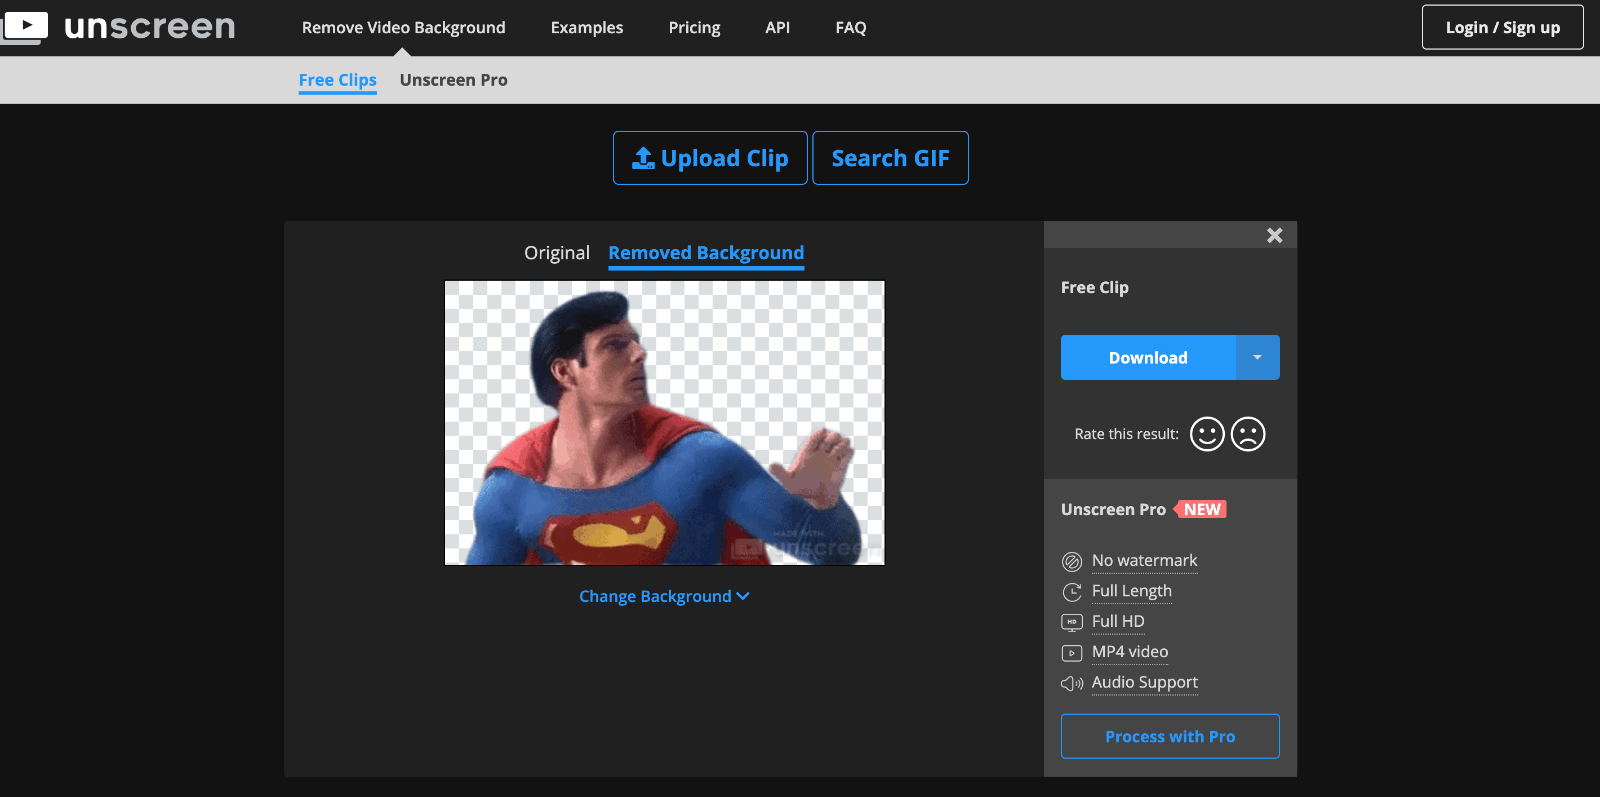Expand the Change Background options

pos(664,596)
